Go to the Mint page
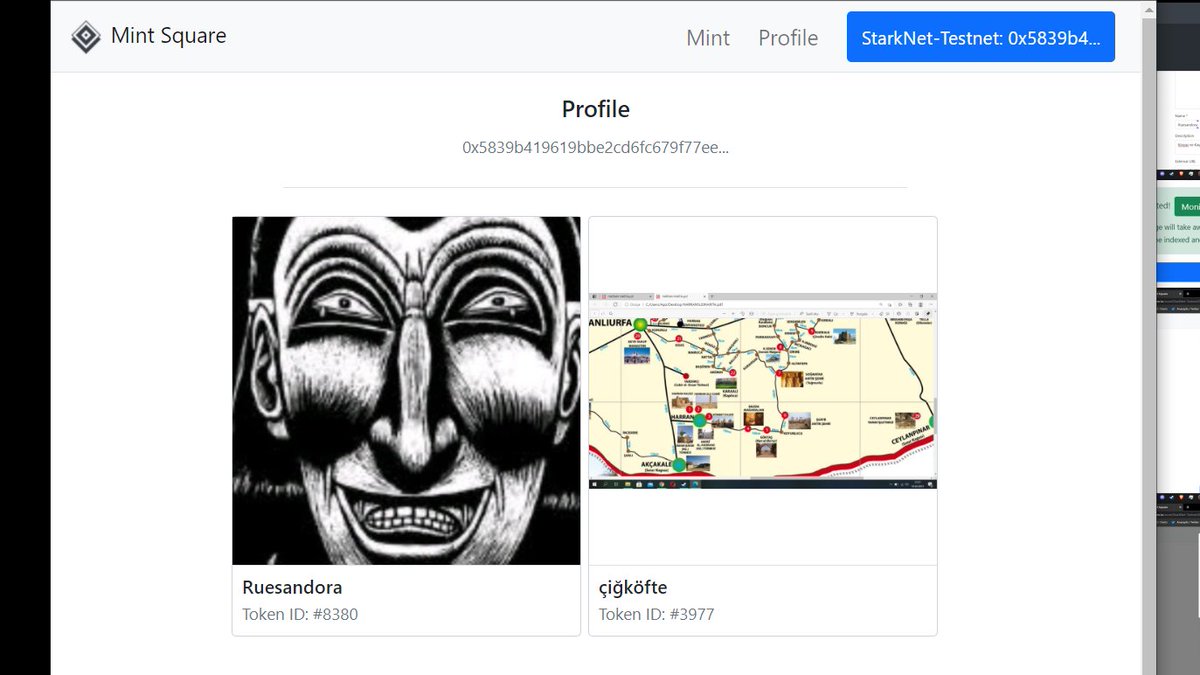1200x675 pixels. coord(708,38)
